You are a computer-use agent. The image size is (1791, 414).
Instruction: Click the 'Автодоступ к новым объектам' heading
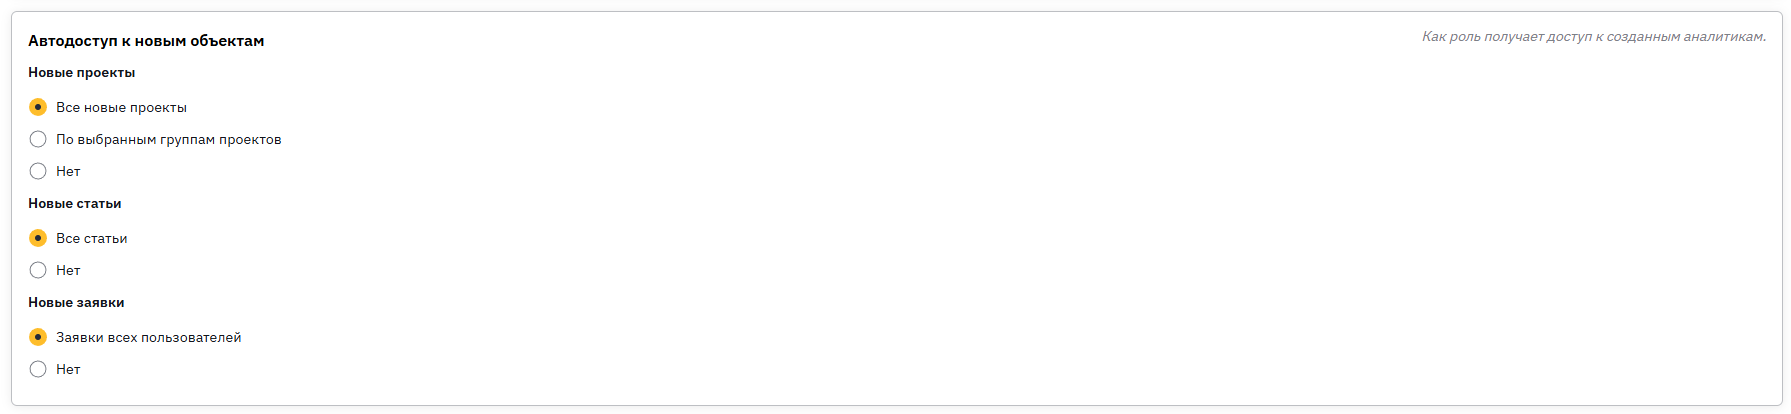pos(146,41)
